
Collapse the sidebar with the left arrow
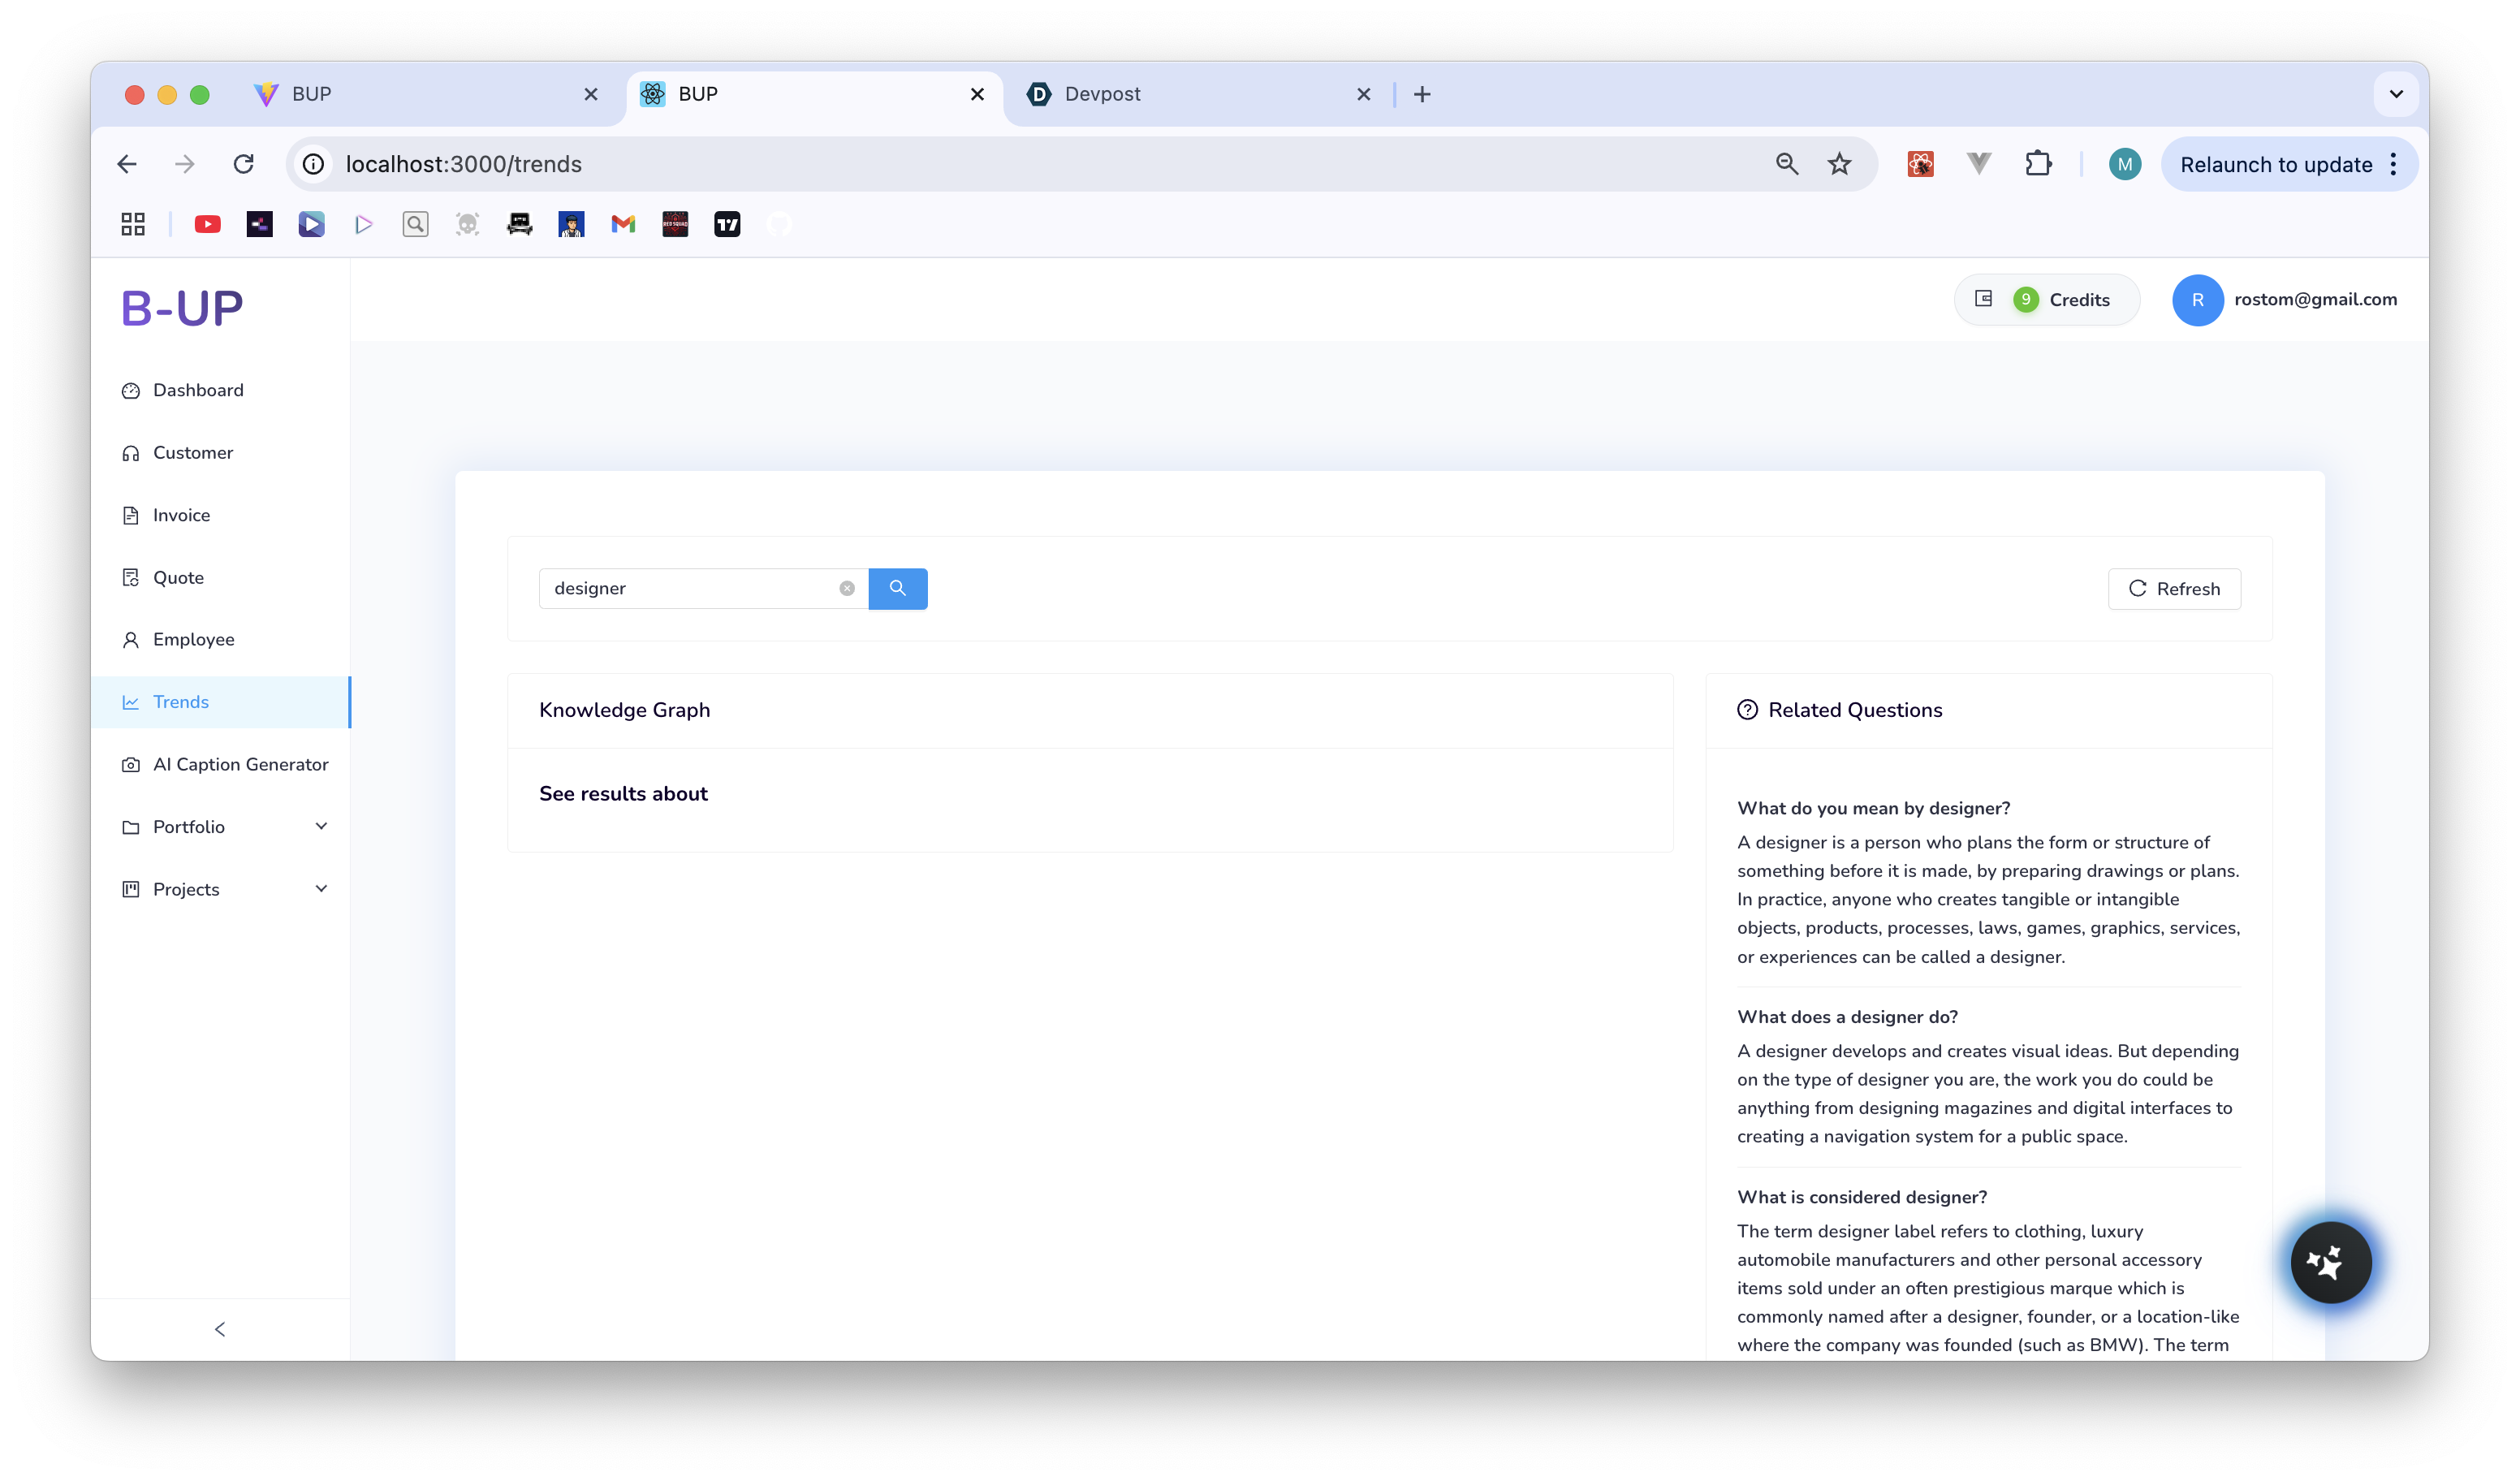click(x=220, y=1329)
